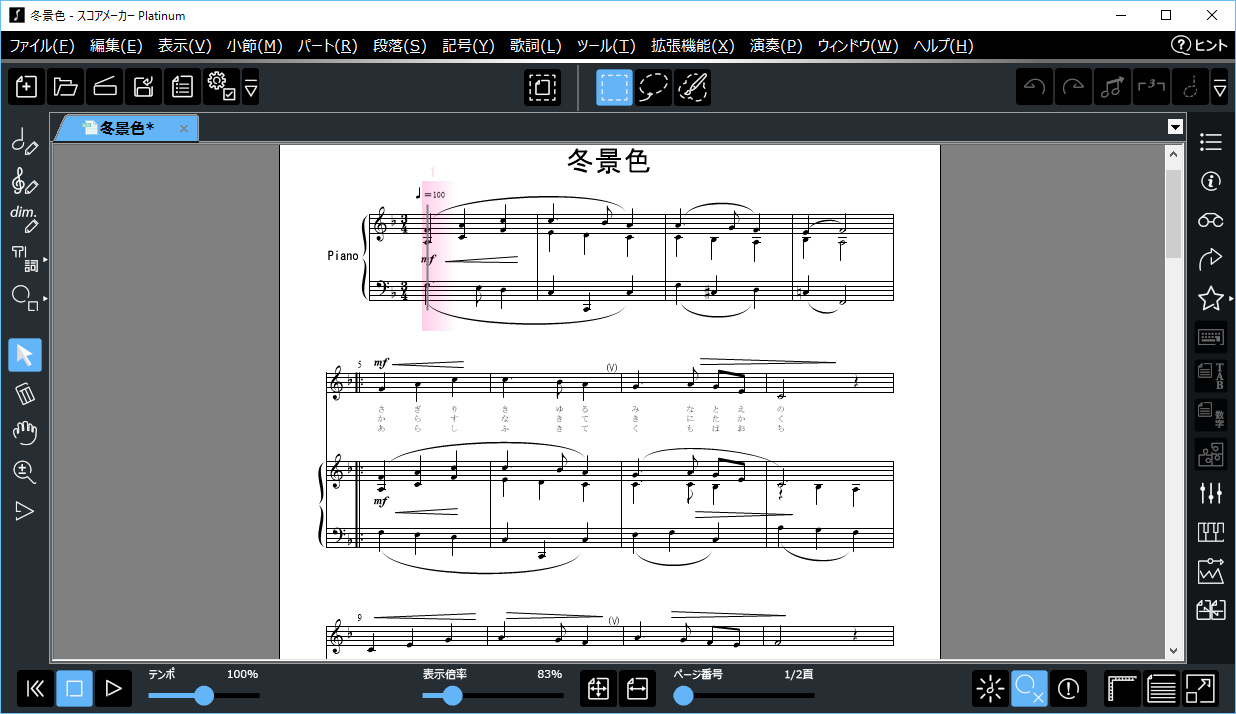The image size is (1236, 714).
Task: Open the 表示(V) menu
Action: (x=185, y=46)
